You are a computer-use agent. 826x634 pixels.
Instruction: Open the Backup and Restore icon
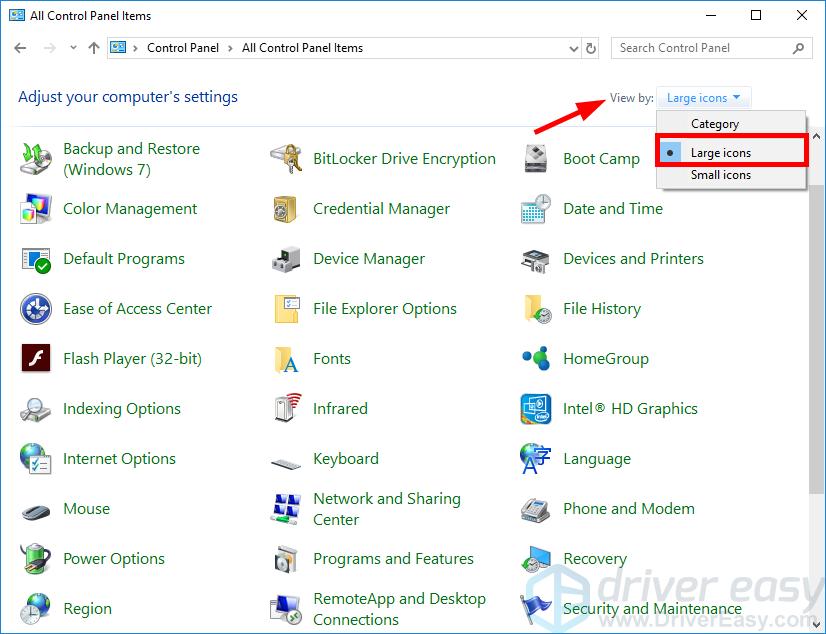[x=36, y=158]
